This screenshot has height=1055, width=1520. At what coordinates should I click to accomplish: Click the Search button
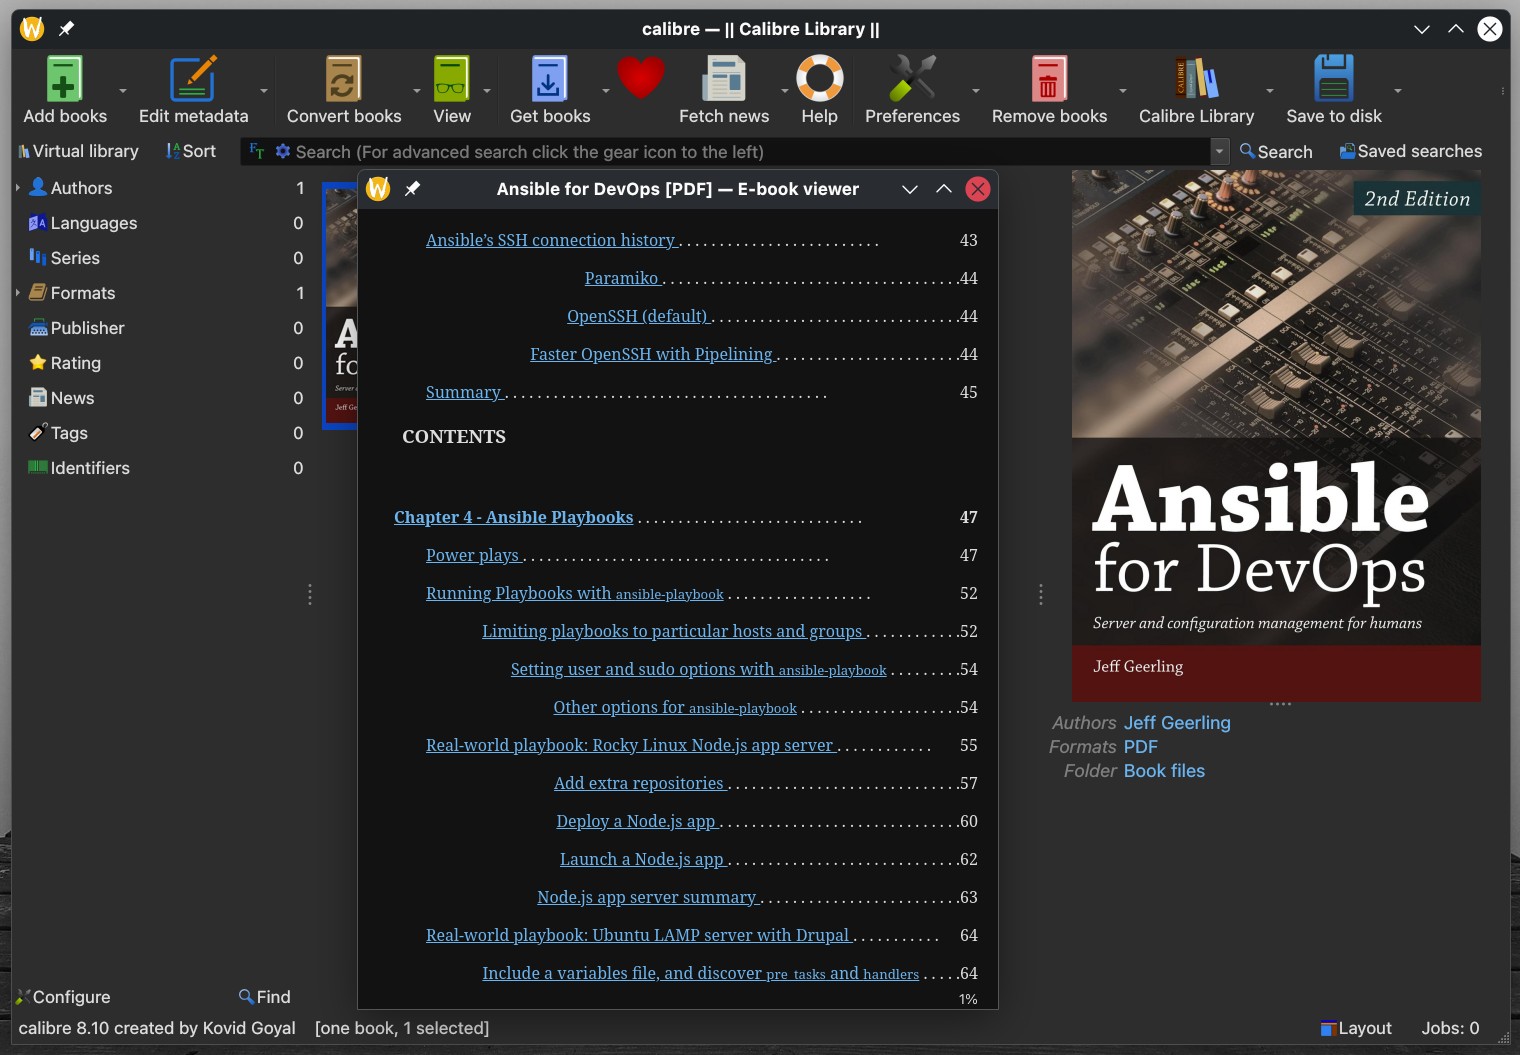click(x=1276, y=151)
